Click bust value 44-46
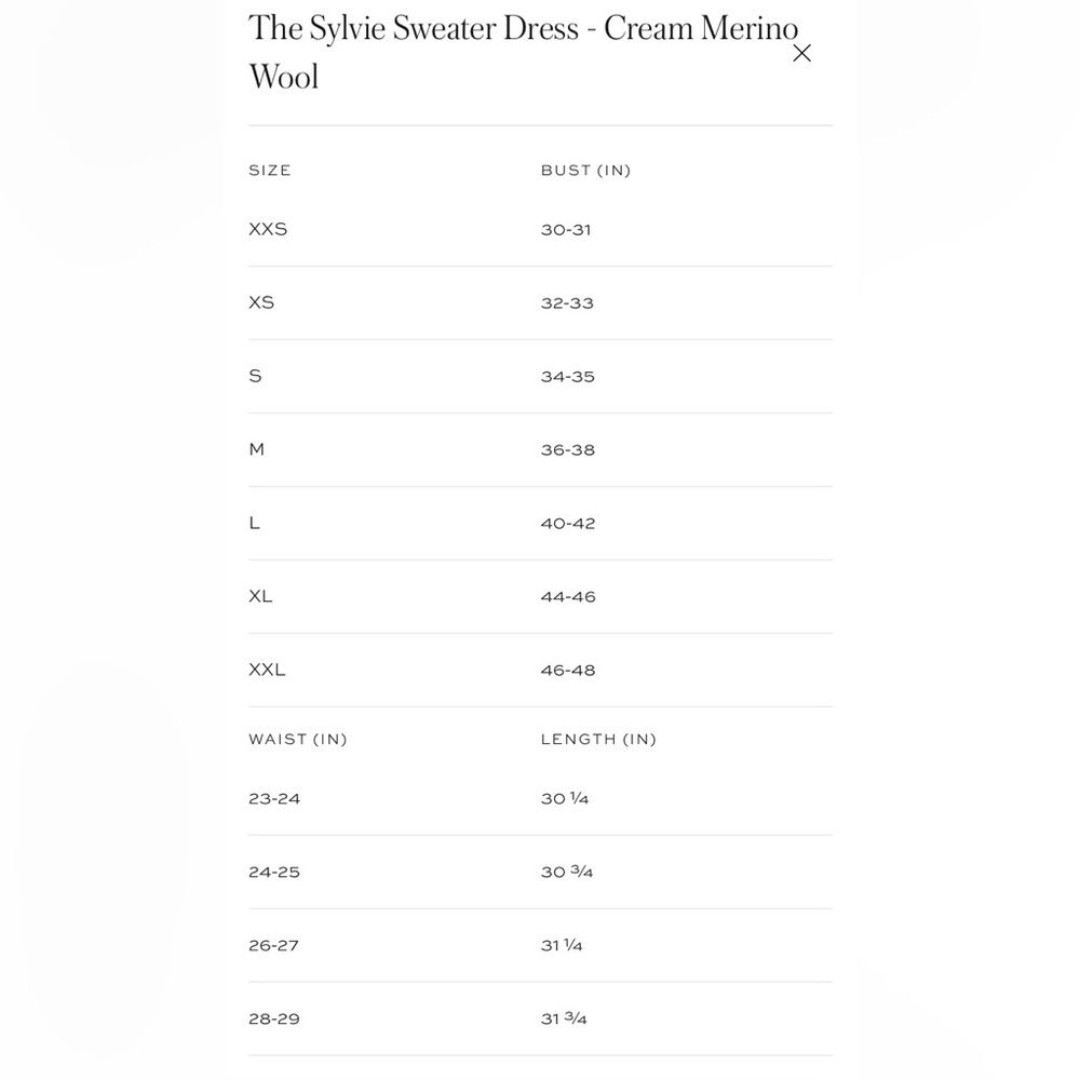This screenshot has height=1080, width=1080. [x=568, y=596]
